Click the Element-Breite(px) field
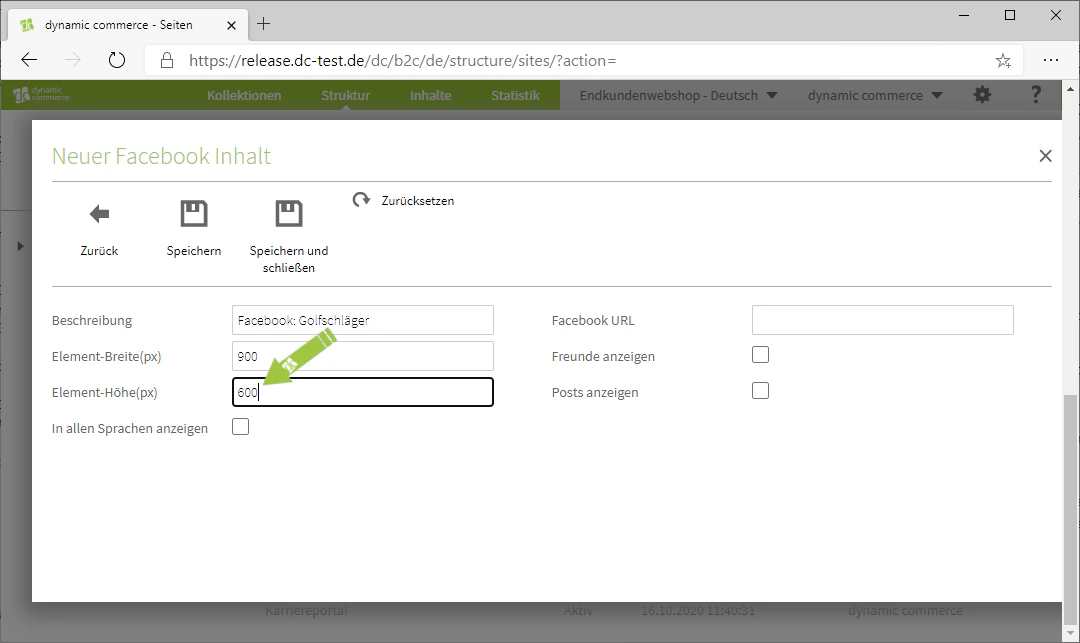This screenshot has width=1080, height=643. pyautogui.click(x=363, y=356)
